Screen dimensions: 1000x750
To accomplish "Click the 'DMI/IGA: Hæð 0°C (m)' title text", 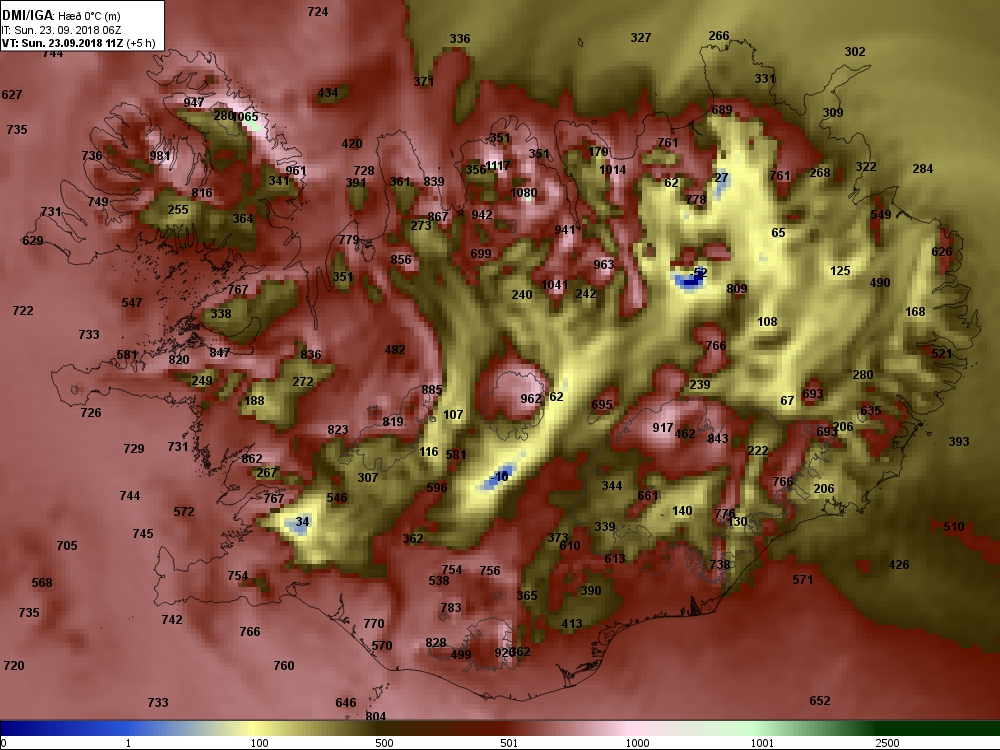I will [61, 15].
